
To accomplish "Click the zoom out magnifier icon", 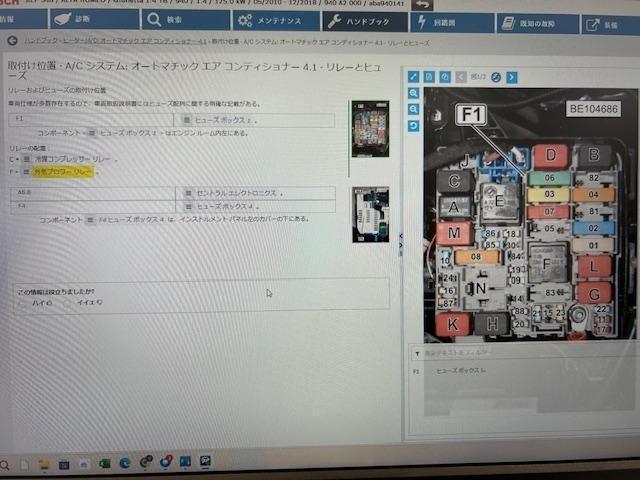I will 414,109.
